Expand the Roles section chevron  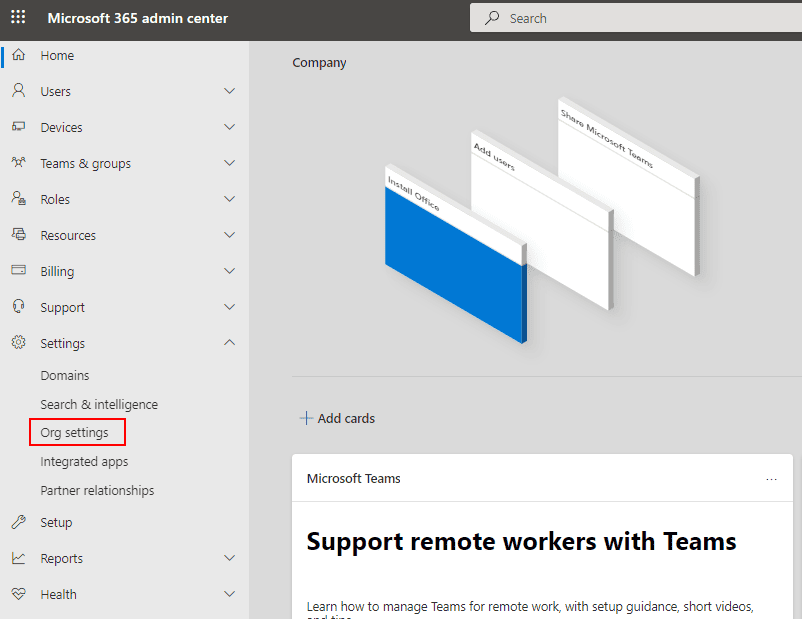pos(229,199)
